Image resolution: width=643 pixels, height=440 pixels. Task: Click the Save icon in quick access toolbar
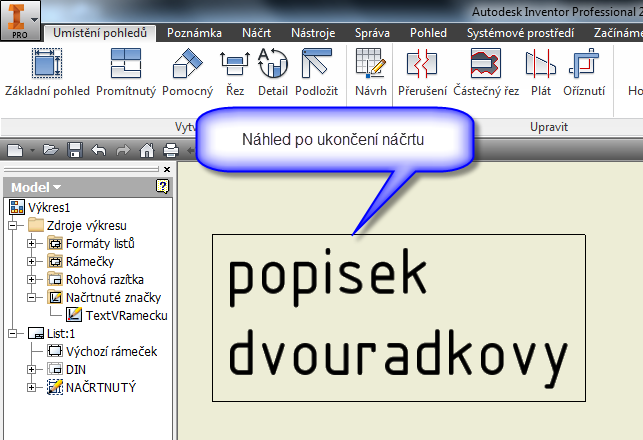[x=77, y=151]
